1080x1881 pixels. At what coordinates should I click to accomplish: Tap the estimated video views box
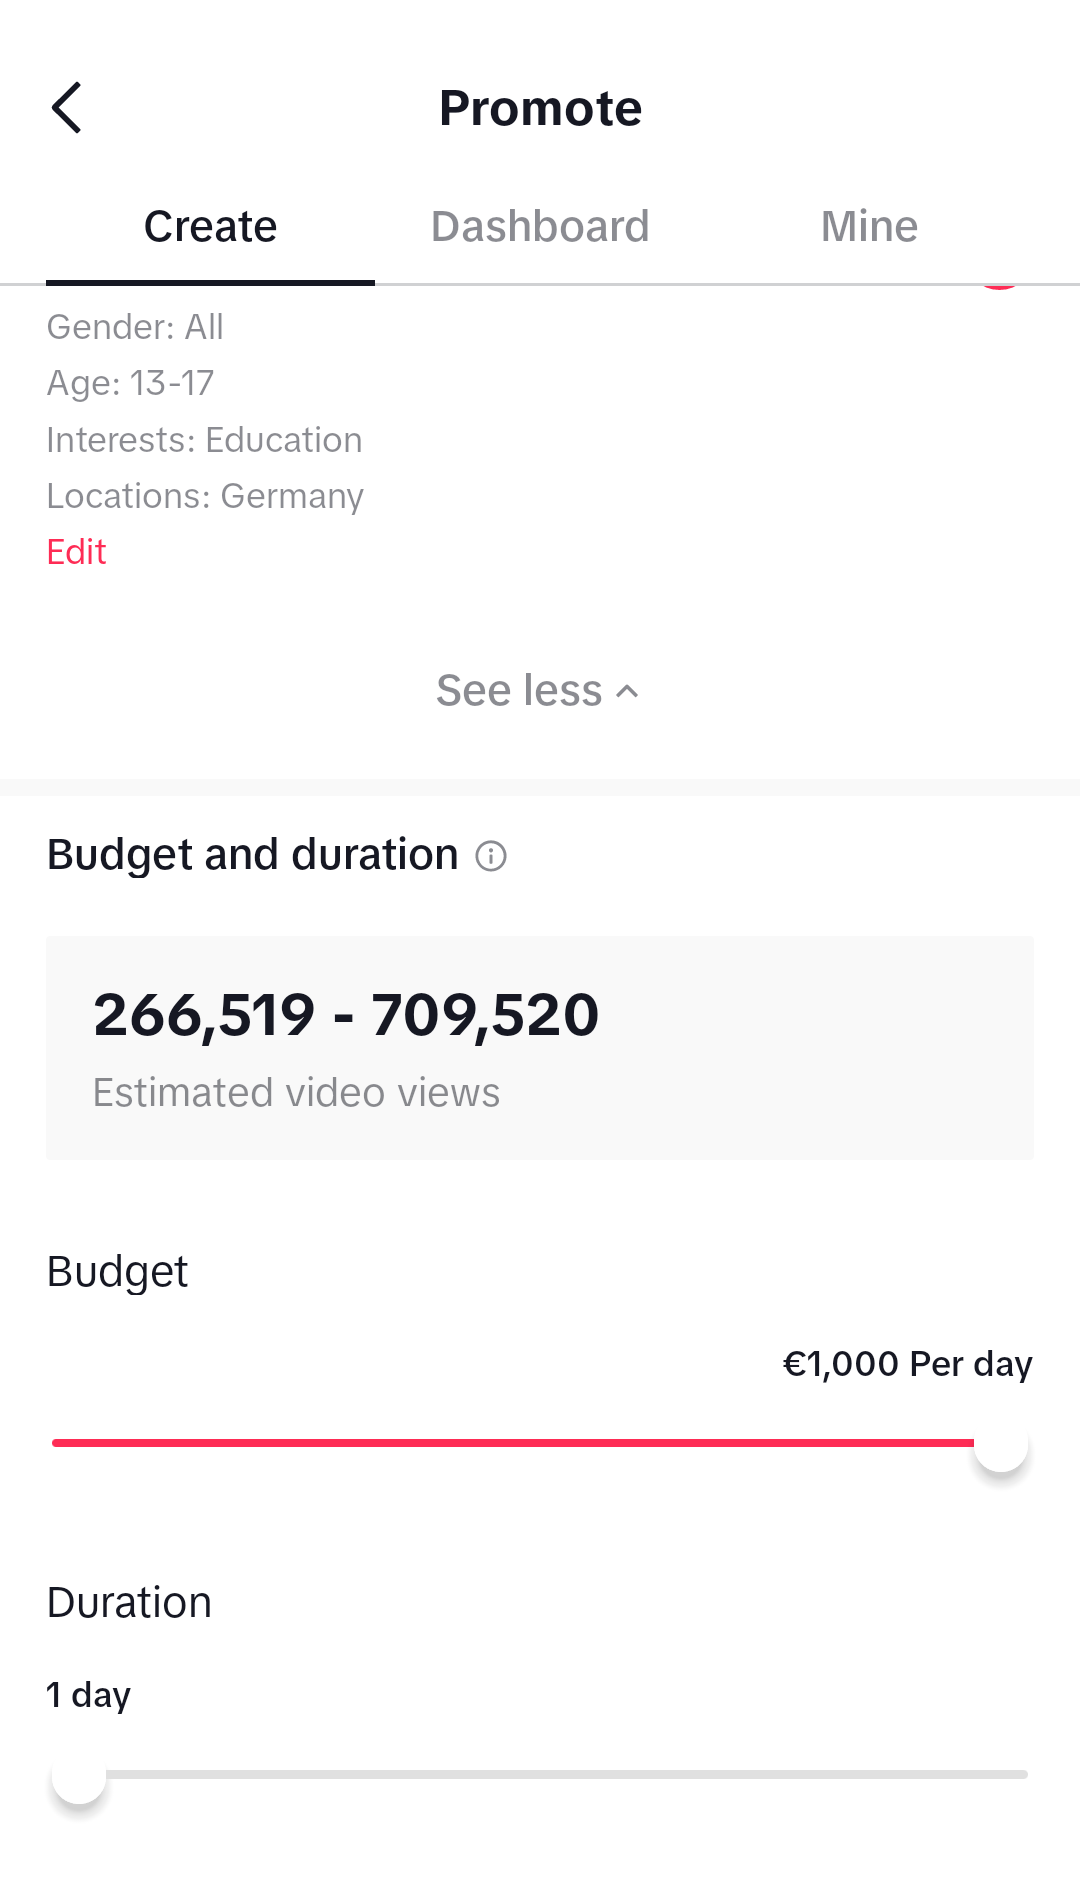540,1048
